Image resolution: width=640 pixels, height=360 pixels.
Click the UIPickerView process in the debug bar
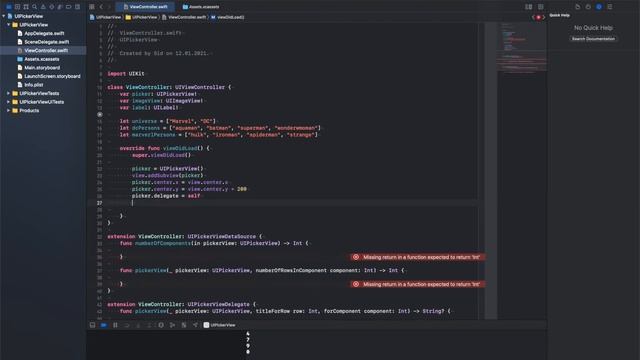[x=220, y=325]
